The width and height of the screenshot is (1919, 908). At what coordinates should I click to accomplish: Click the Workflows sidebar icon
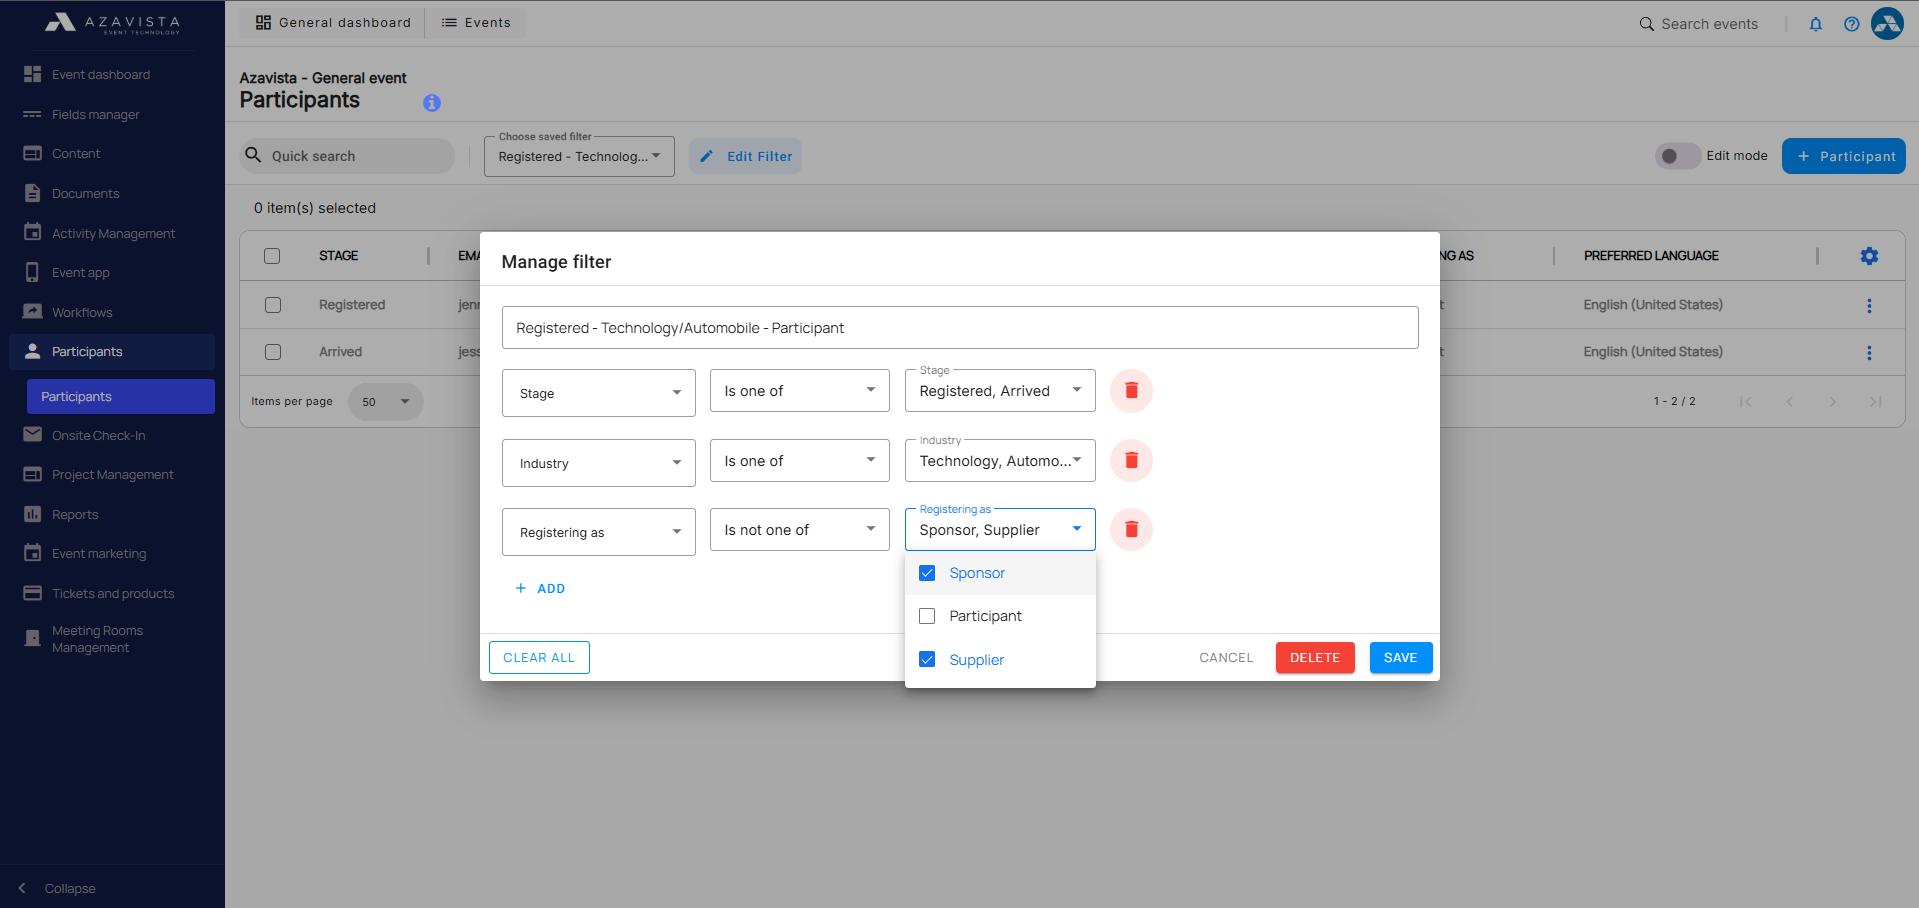pos(33,311)
